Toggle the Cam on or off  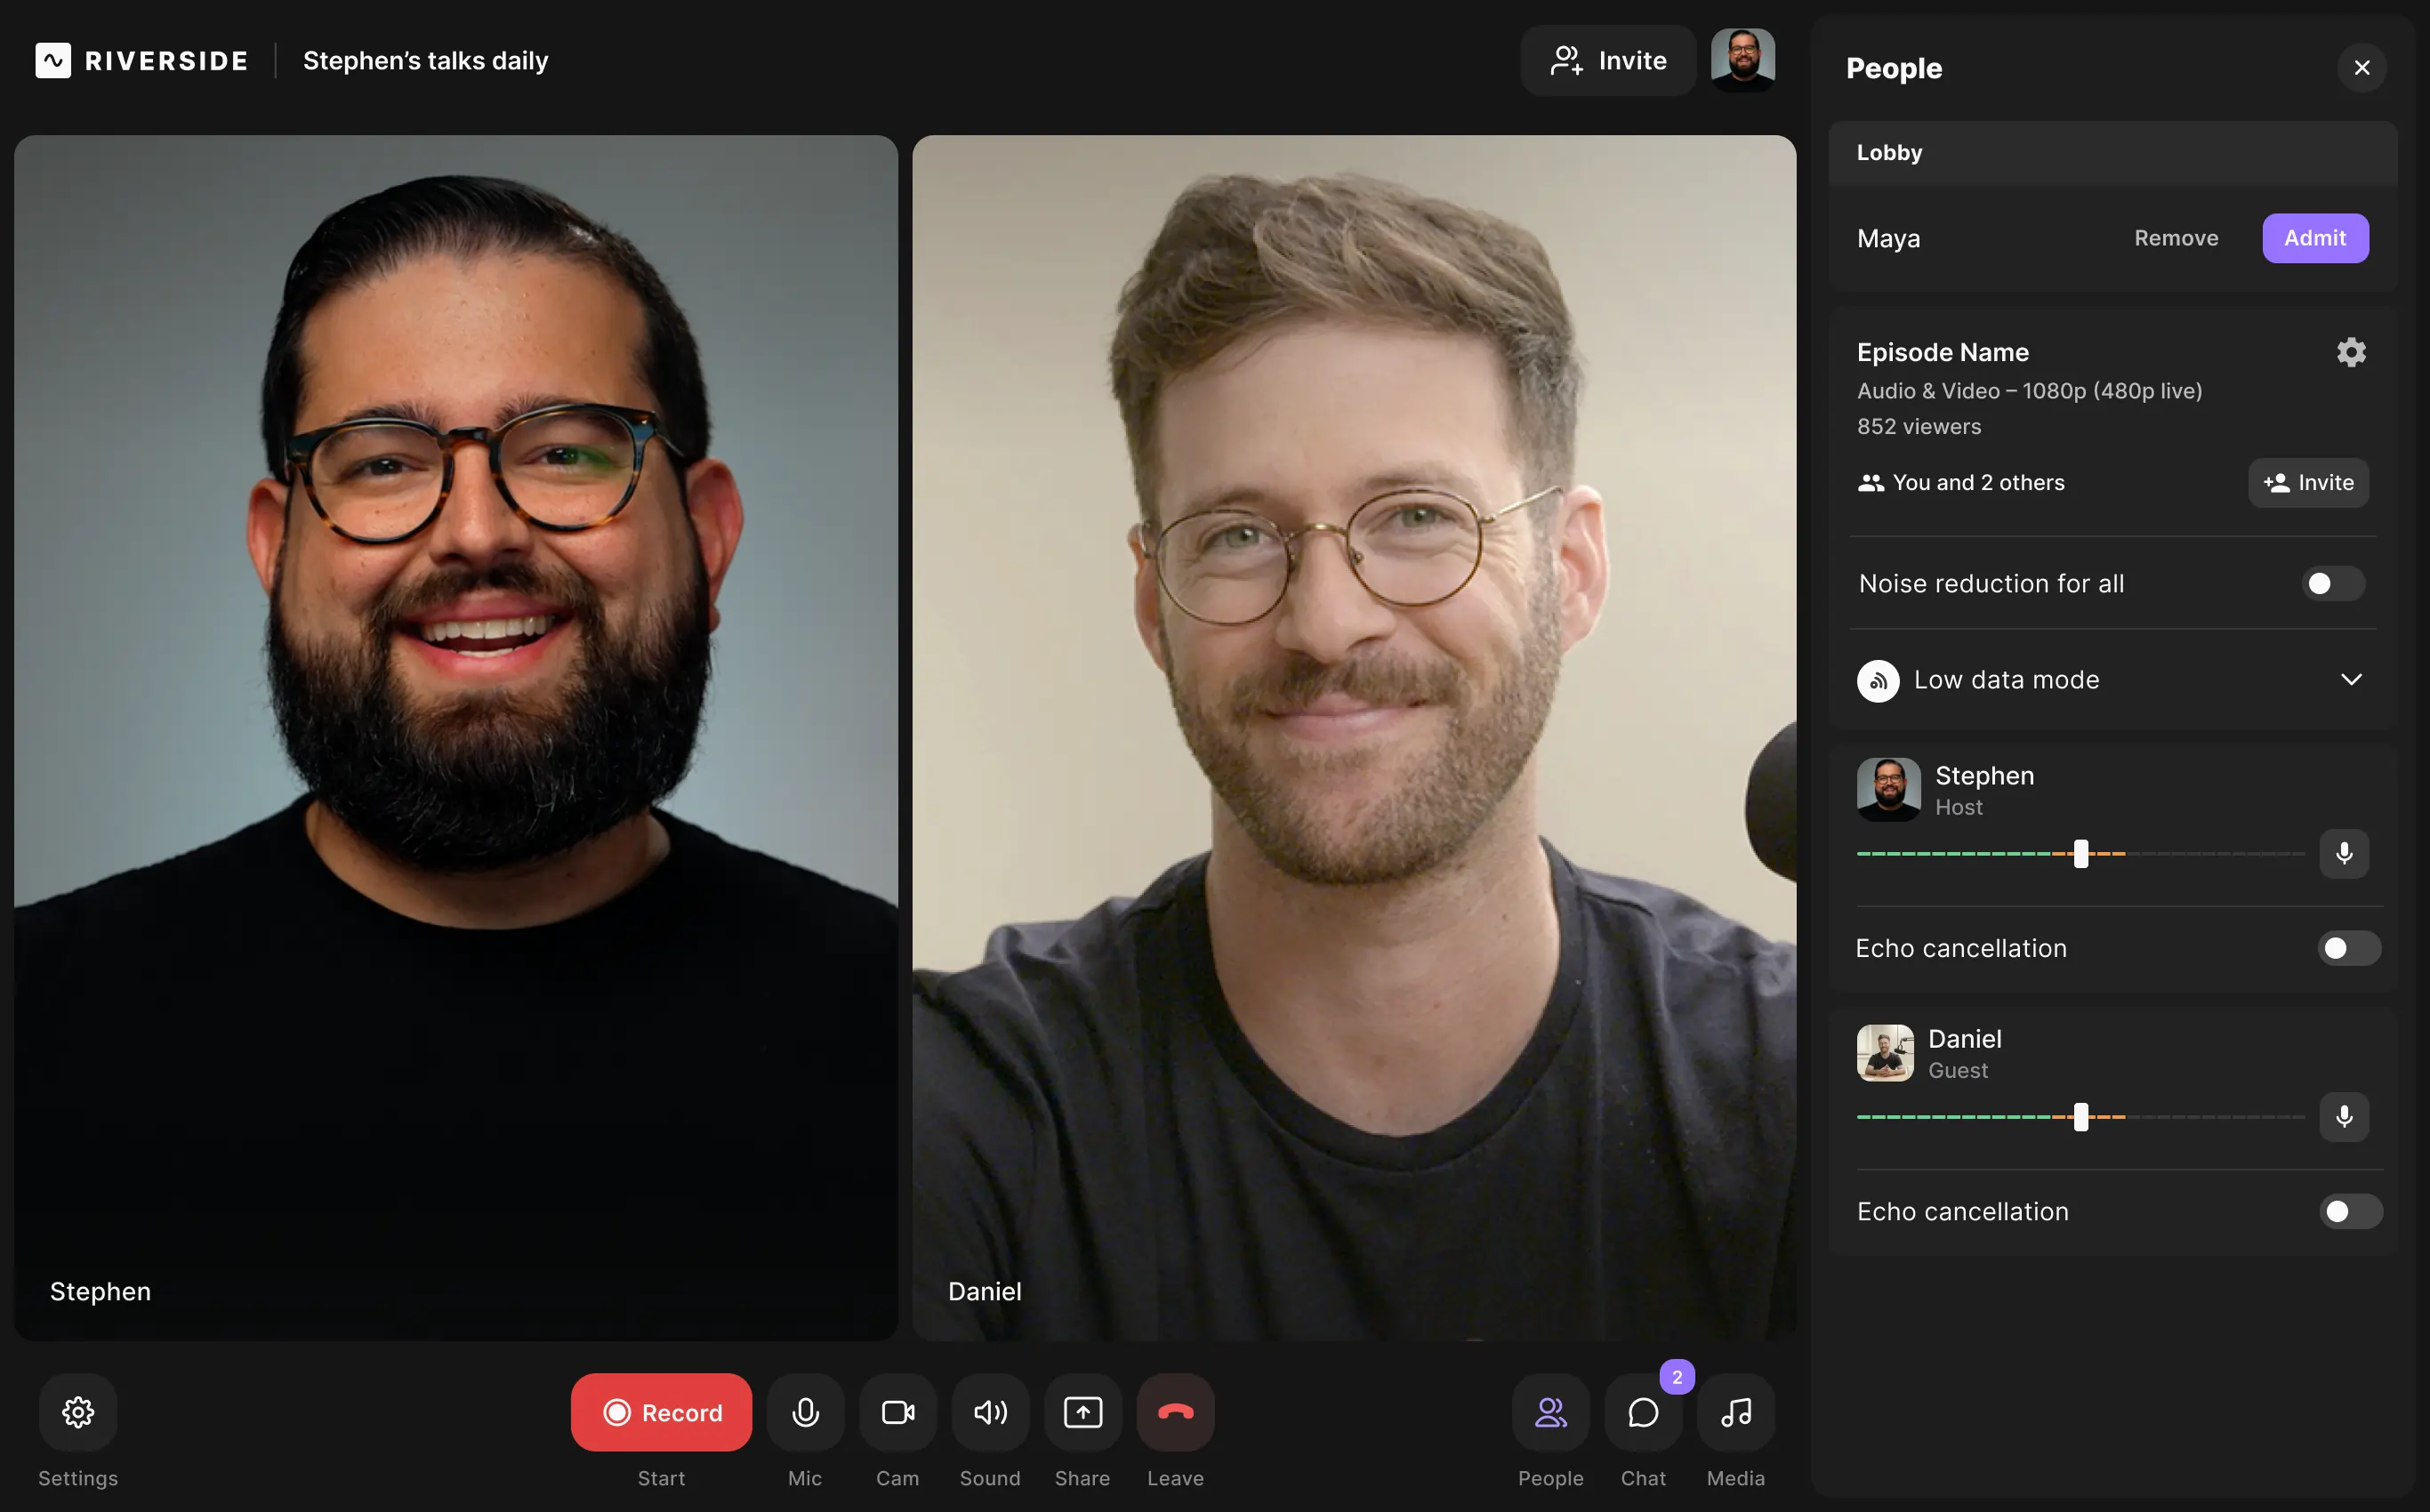point(897,1411)
